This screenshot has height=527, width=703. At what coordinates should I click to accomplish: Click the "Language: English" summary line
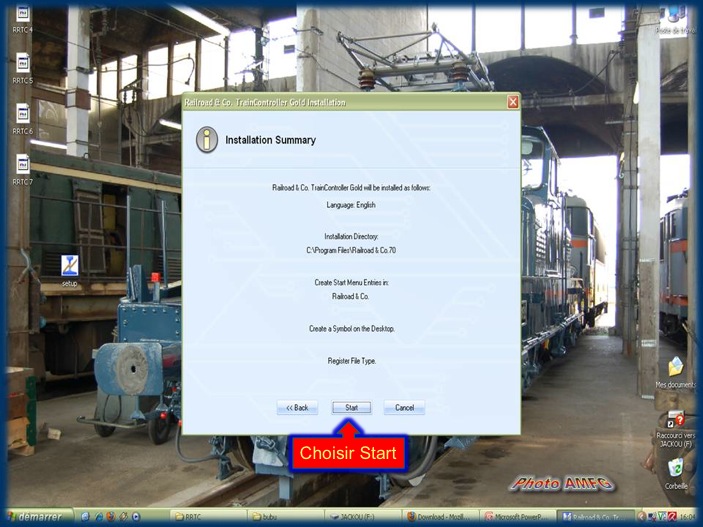[x=351, y=205]
